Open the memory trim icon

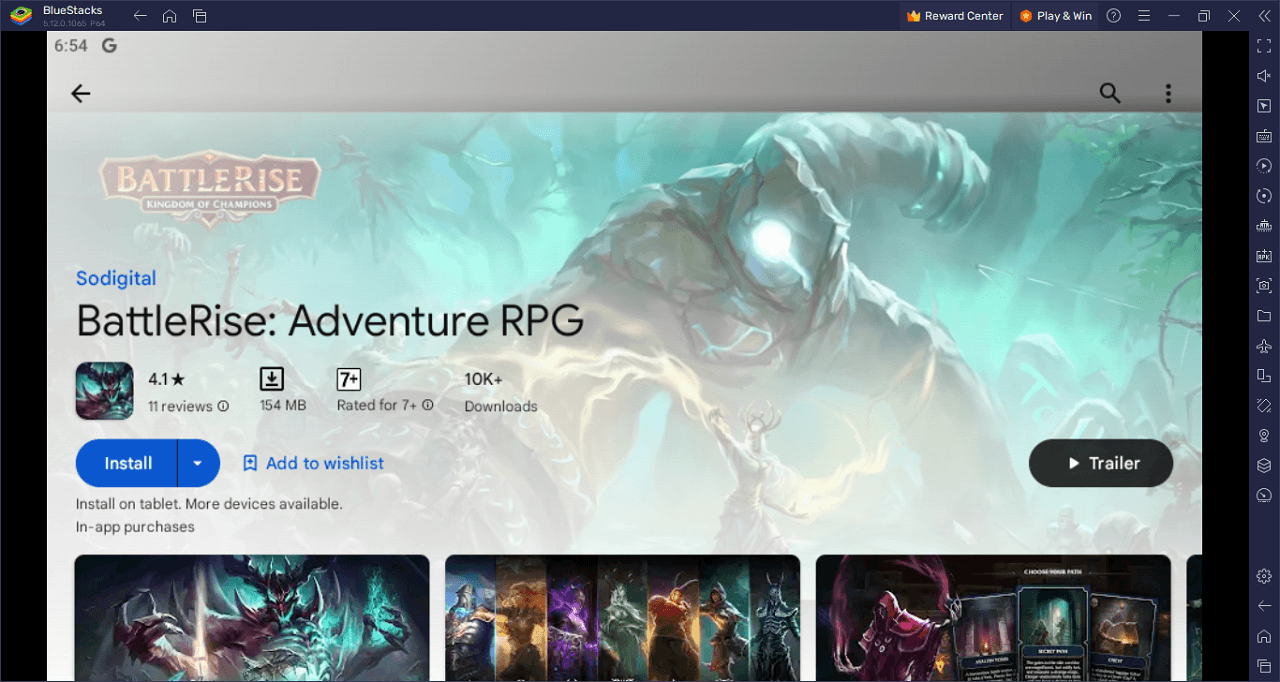[x=1264, y=226]
